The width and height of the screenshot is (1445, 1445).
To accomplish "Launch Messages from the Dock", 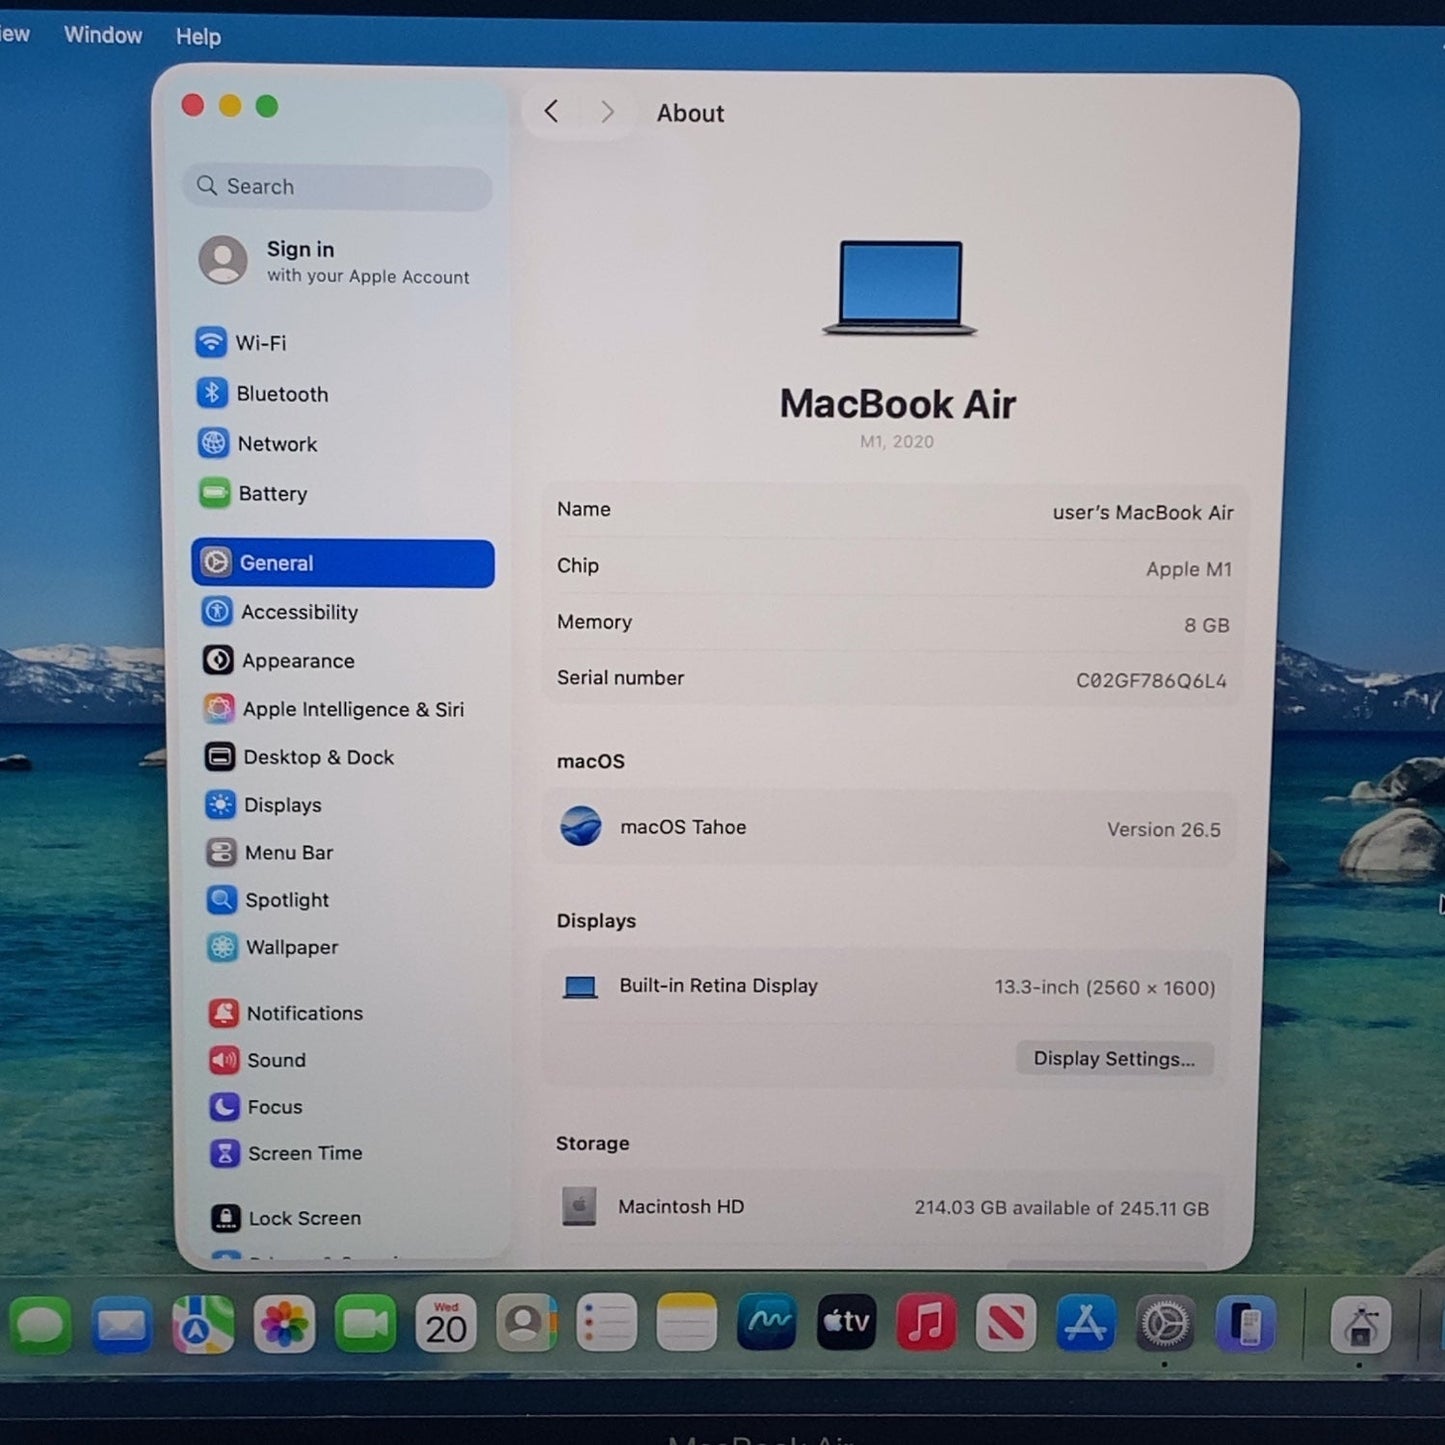I will pos(41,1325).
